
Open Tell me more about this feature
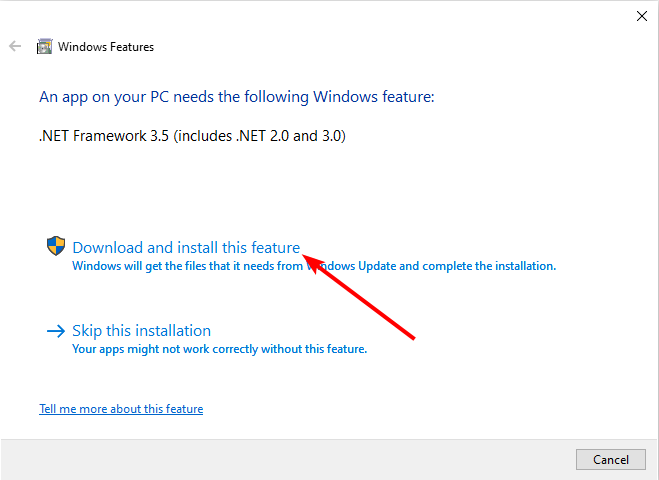121,409
